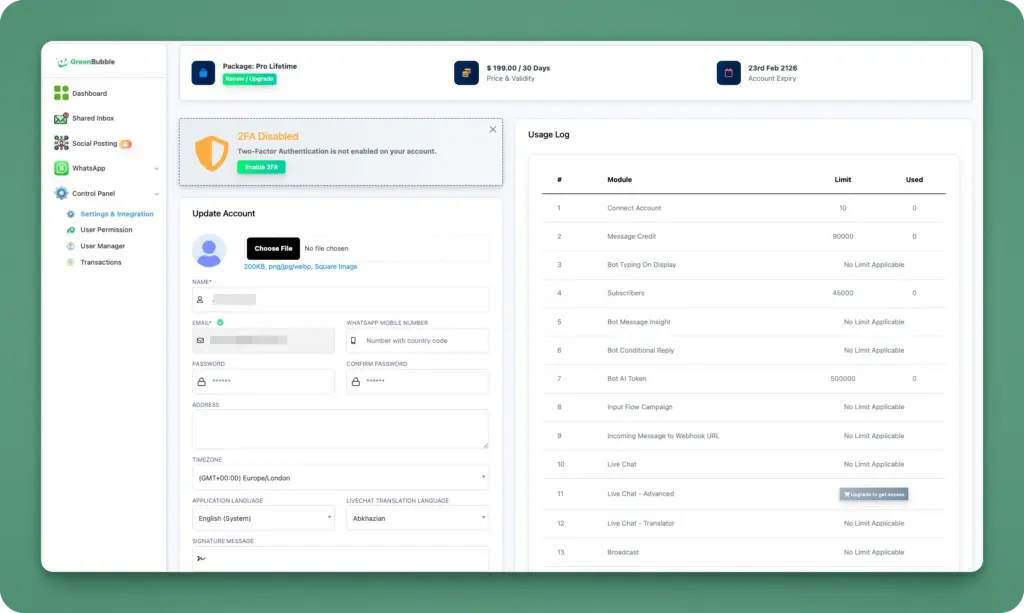Expand the WhatsApp sidebar section

[x=155, y=168]
